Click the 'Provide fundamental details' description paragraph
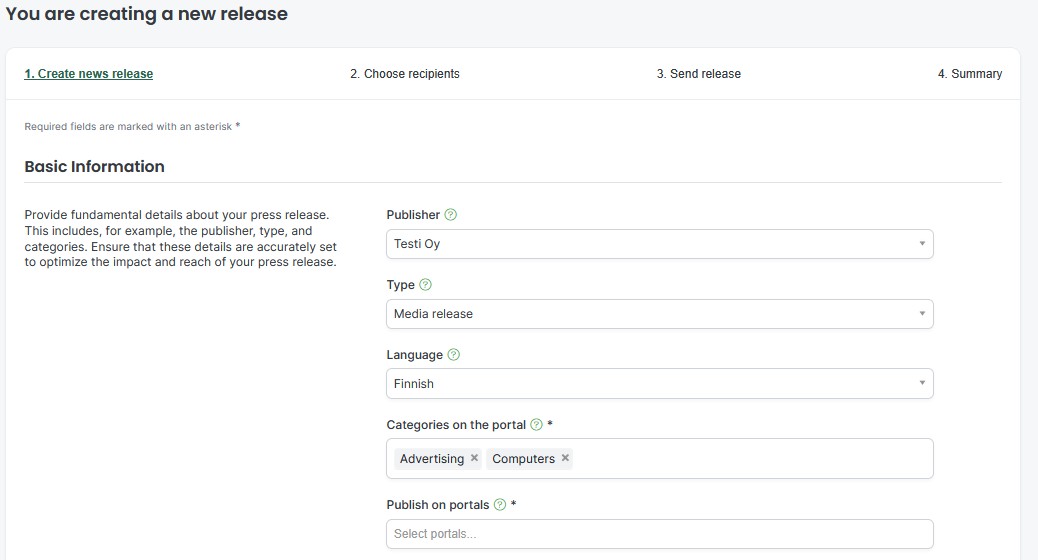Screen dimensions: 1038x560 [181, 238]
